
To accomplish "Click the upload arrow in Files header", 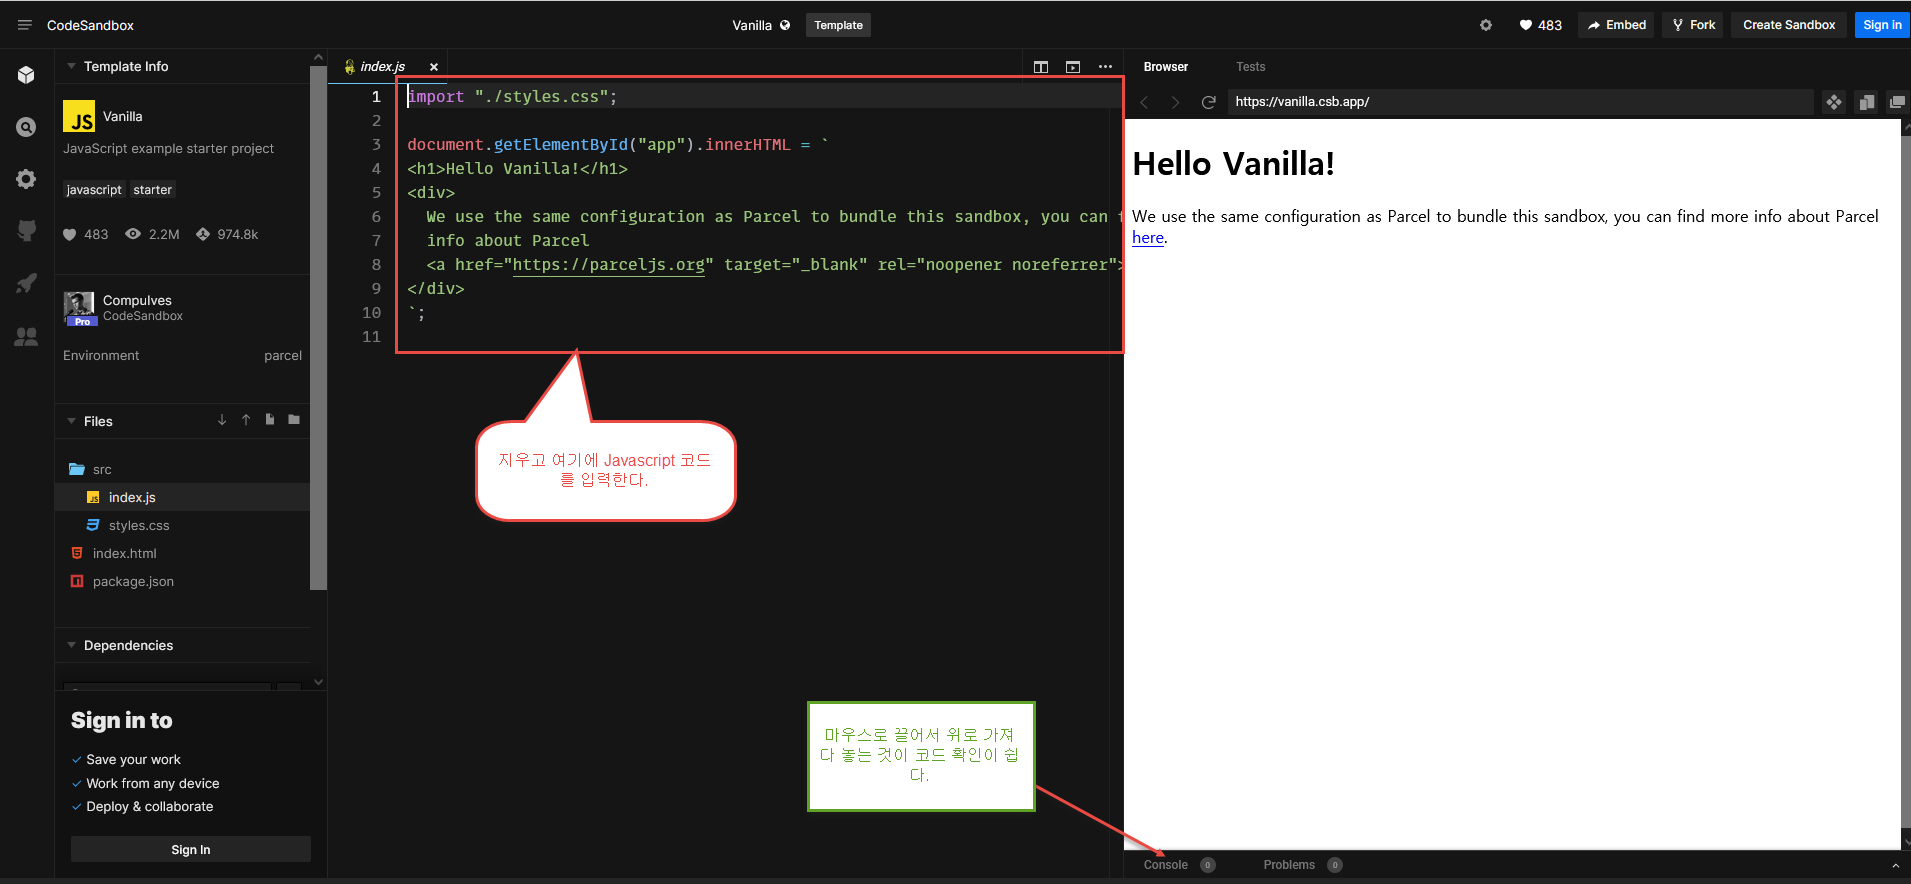I will tap(246, 420).
